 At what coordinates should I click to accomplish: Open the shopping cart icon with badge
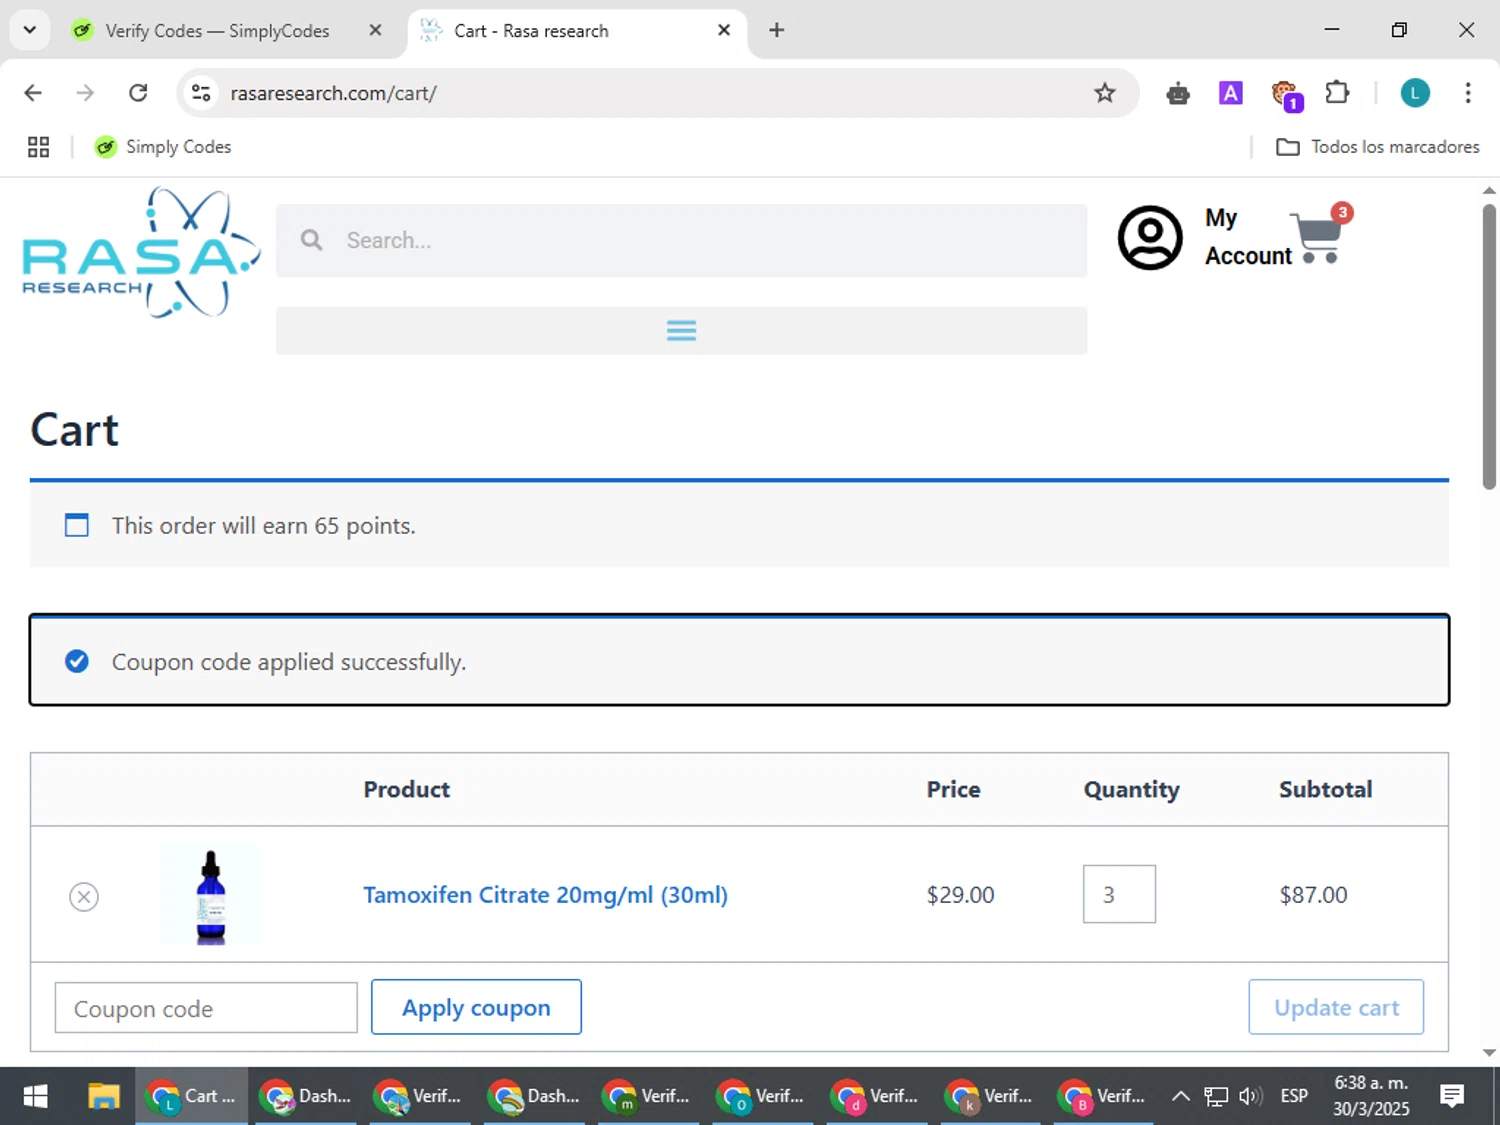tap(1320, 234)
